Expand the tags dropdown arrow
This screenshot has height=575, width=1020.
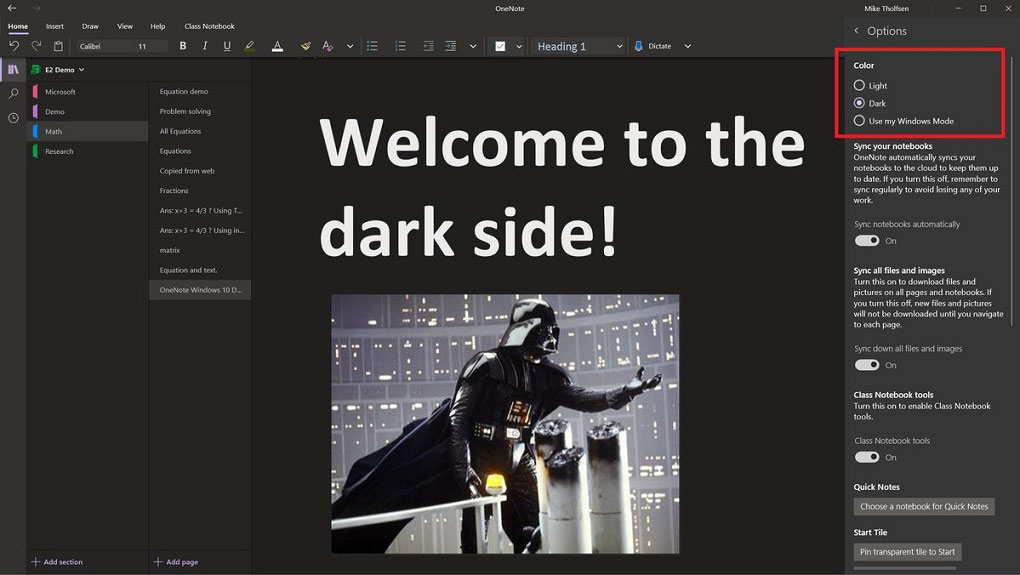point(519,46)
